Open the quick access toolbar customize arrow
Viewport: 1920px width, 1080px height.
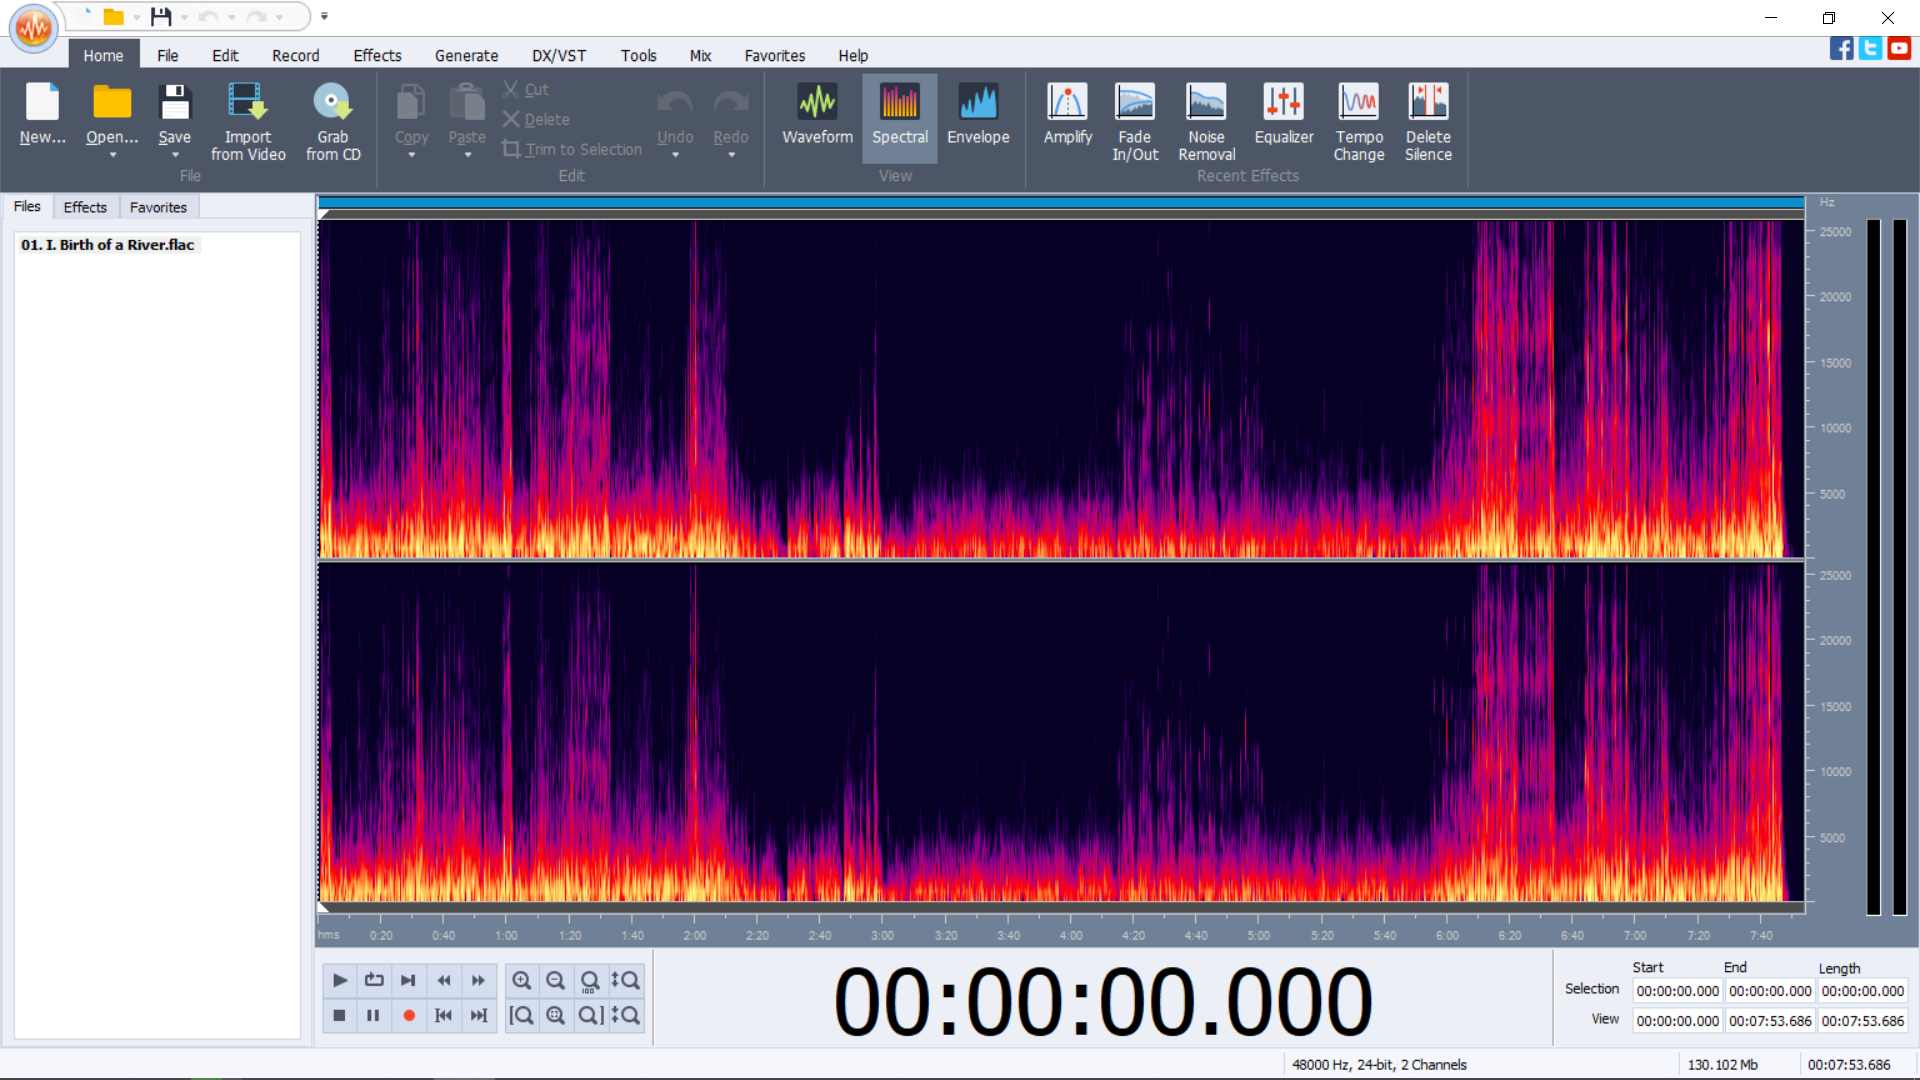(324, 16)
